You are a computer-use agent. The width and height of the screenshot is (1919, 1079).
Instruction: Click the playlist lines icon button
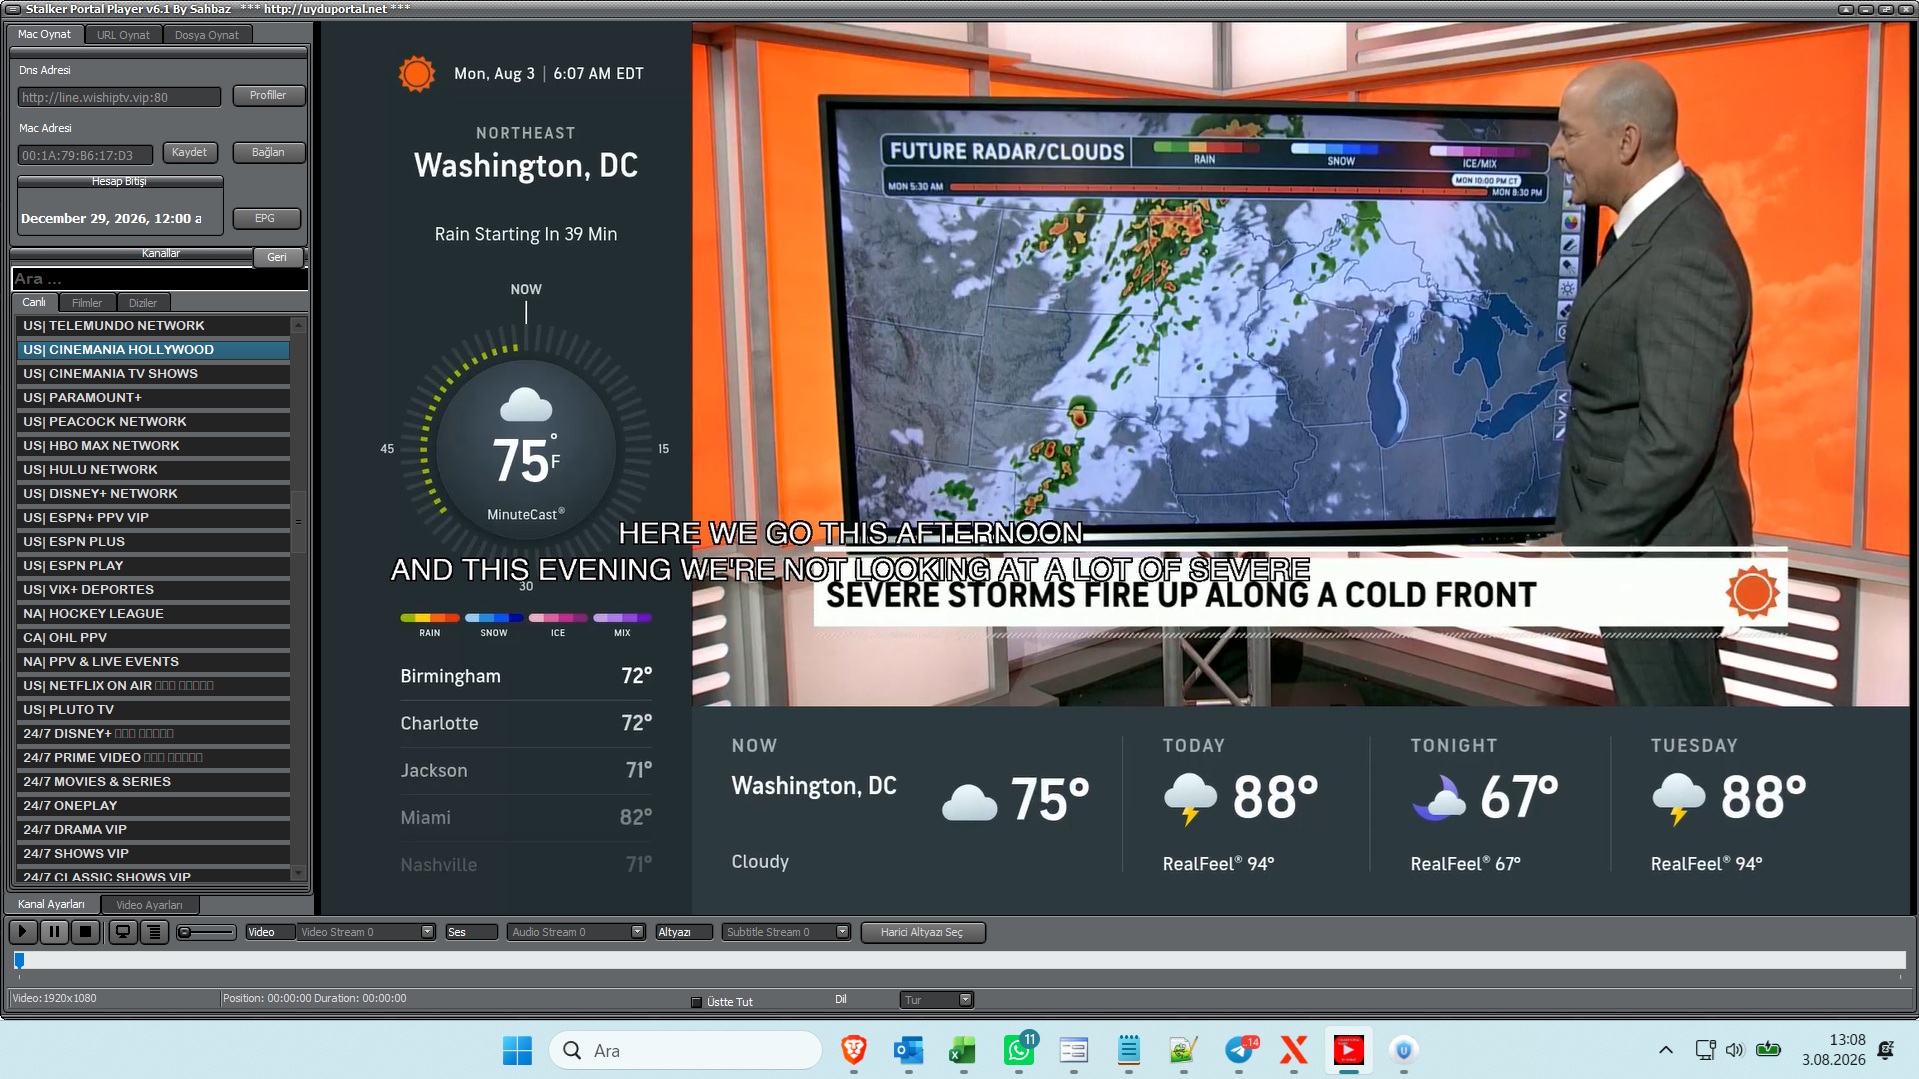coord(154,932)
